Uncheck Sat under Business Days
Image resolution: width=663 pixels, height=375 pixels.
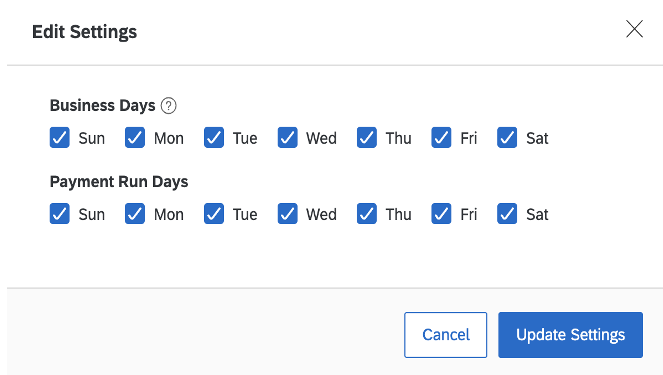(x=507, y=138)
